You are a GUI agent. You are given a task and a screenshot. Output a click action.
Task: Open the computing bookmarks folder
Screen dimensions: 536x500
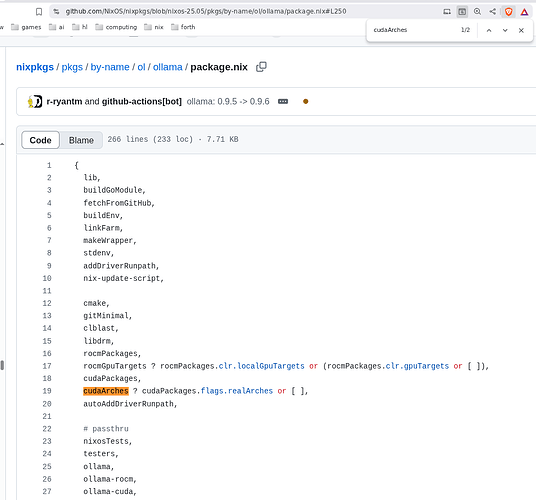(x=116, y=27)
